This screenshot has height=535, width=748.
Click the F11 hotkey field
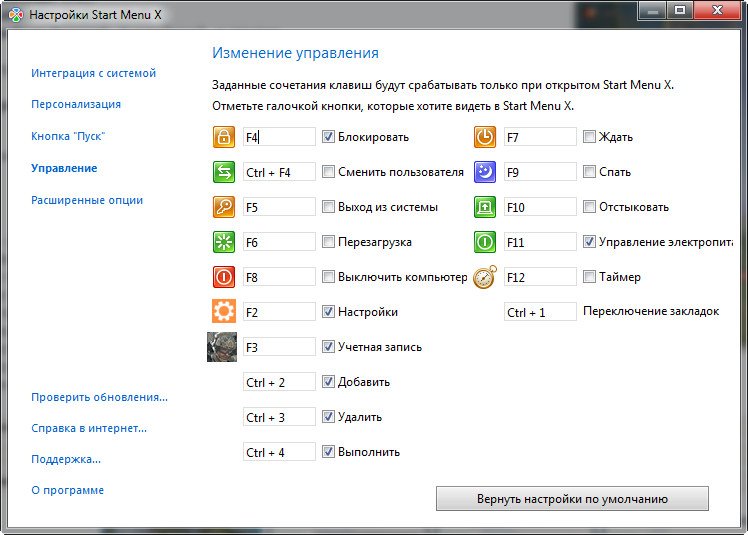click(540, 242)
